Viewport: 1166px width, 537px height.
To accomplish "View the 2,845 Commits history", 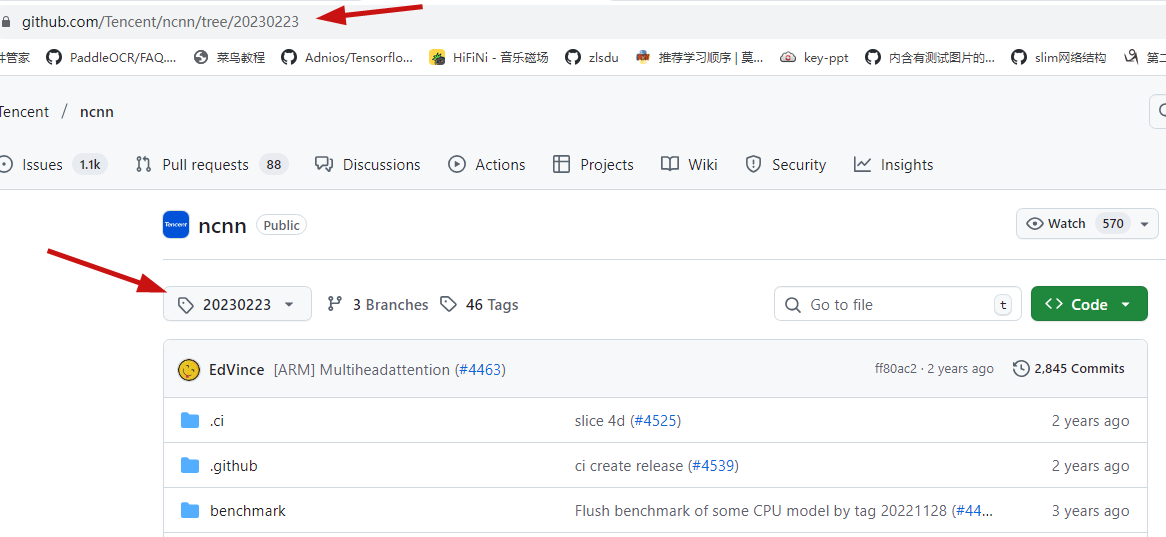I will tap(1069, 369).
